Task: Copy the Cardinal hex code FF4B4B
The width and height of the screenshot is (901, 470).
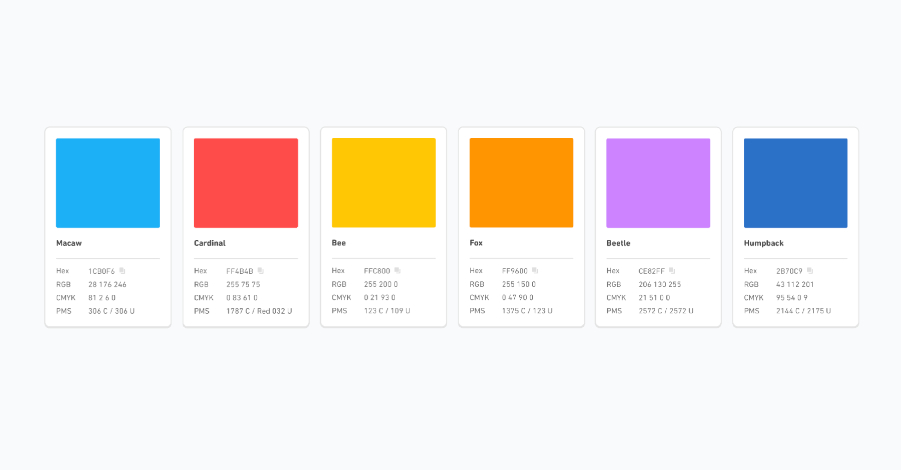Action: coord(260,271)
